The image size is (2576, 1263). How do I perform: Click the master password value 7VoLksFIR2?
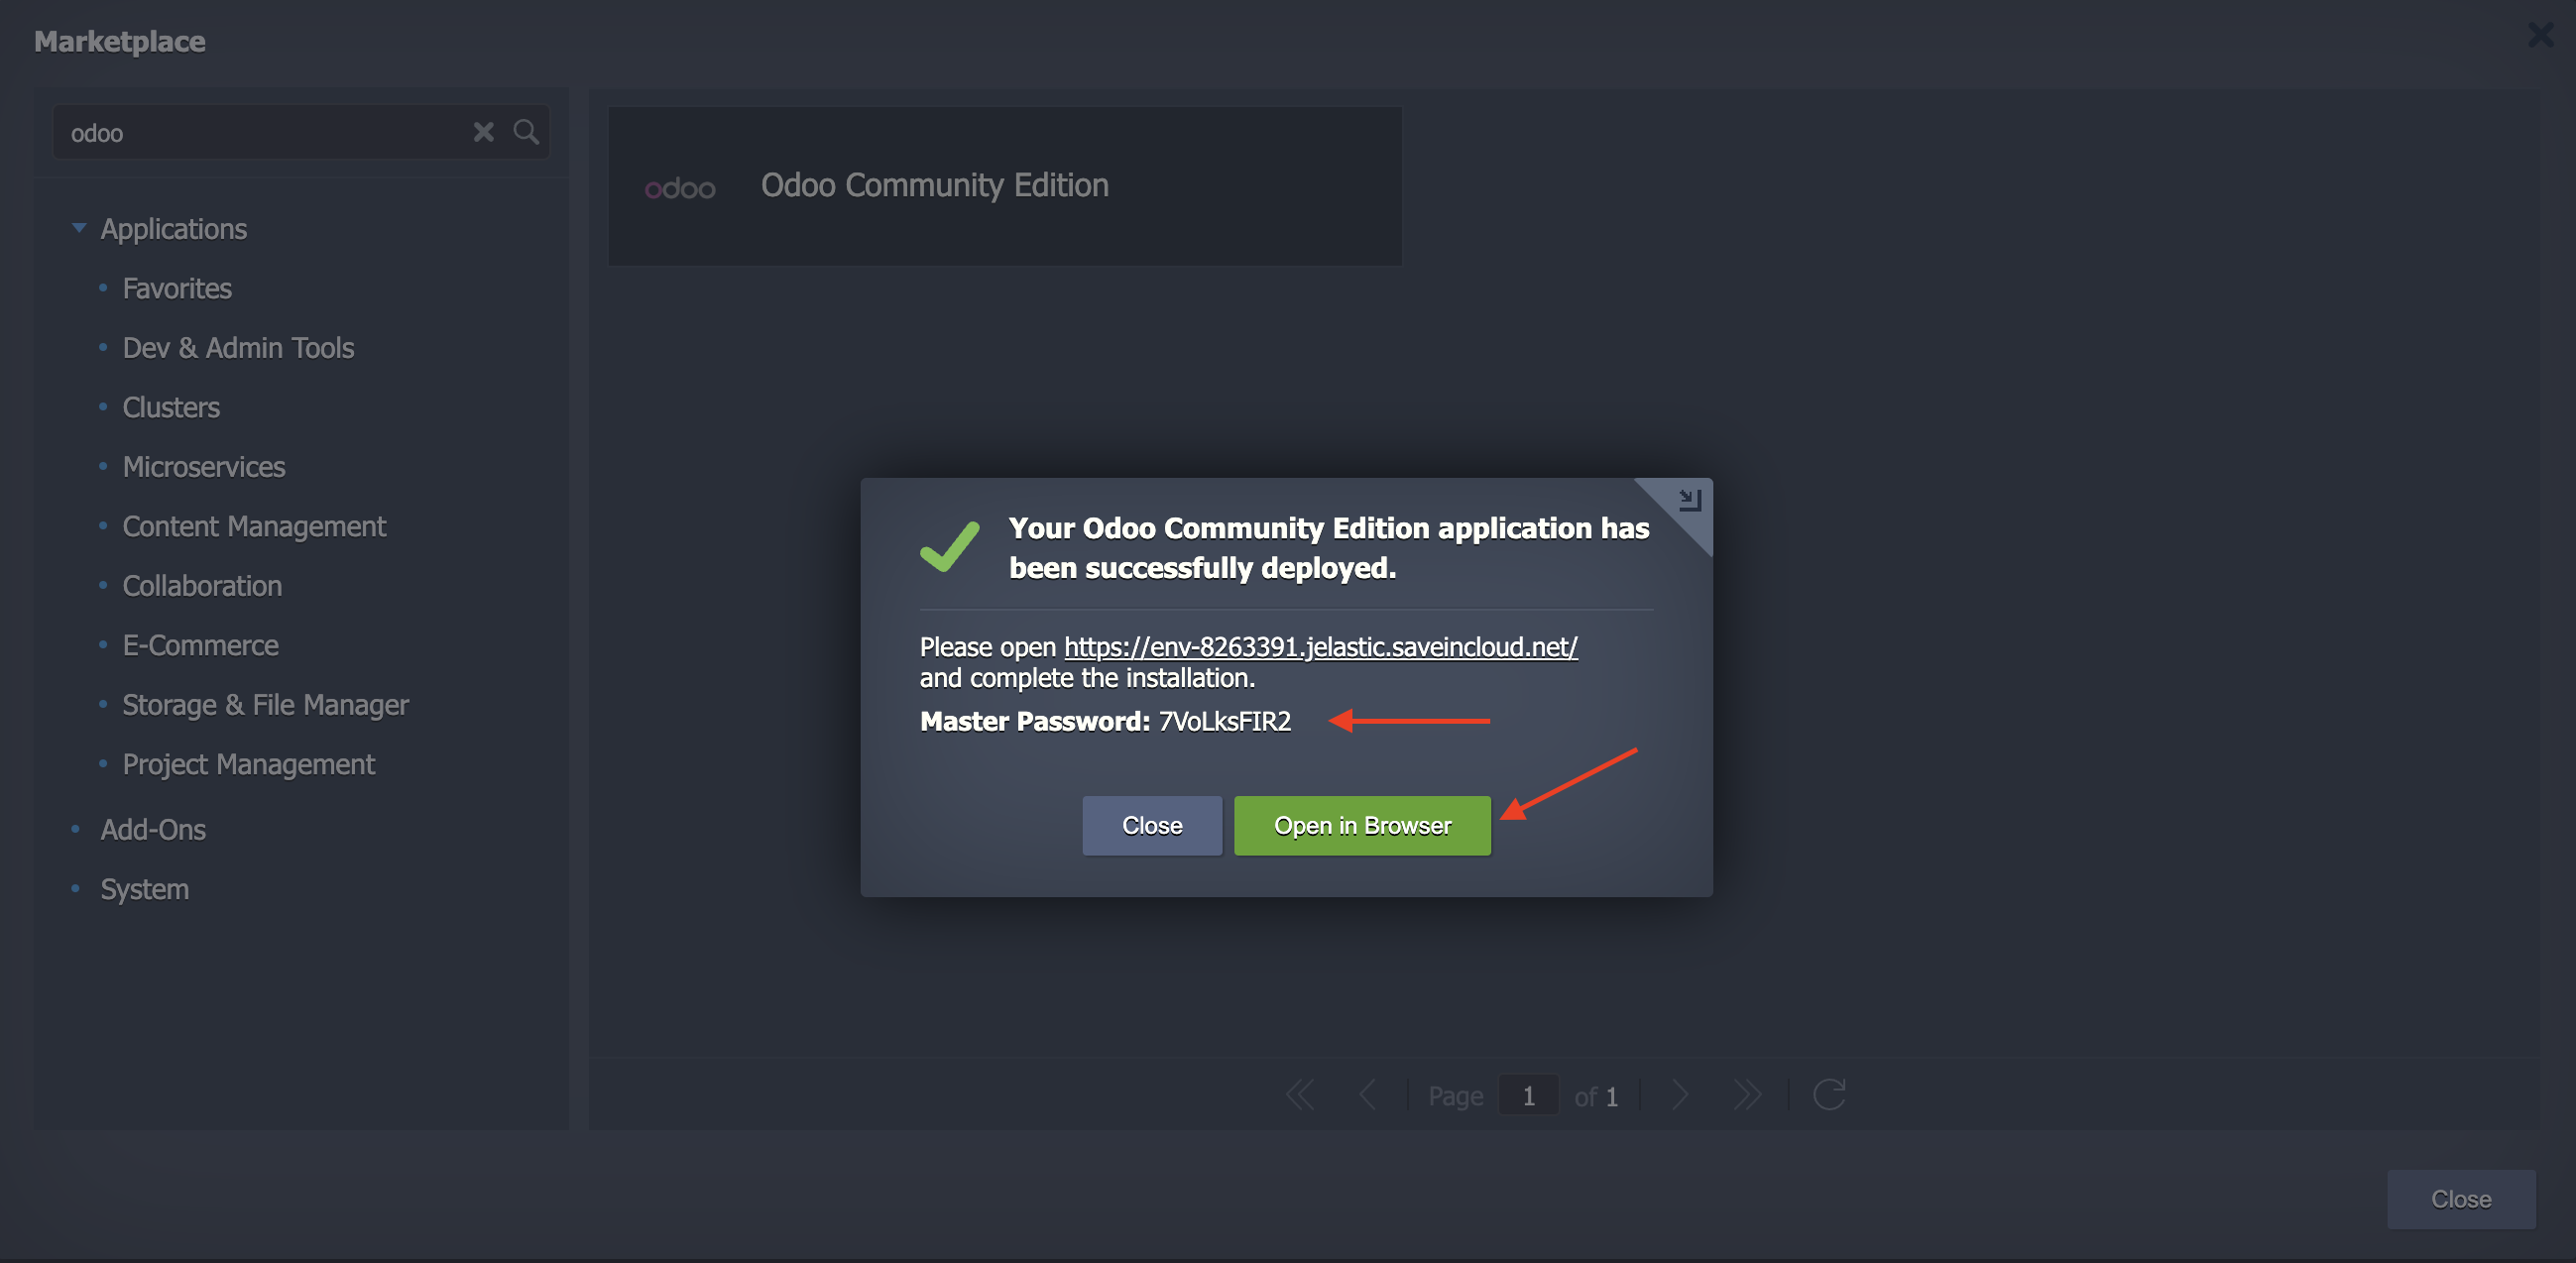tap(1224, 721)
